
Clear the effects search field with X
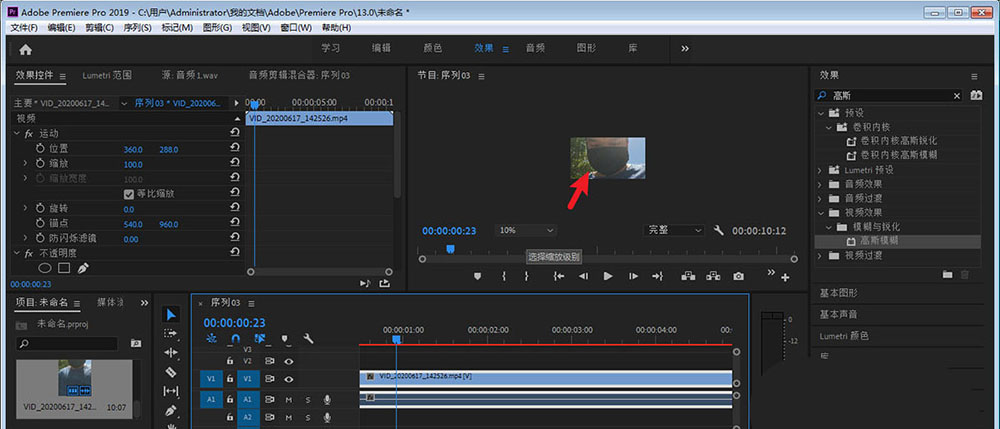tap(956, 95)
